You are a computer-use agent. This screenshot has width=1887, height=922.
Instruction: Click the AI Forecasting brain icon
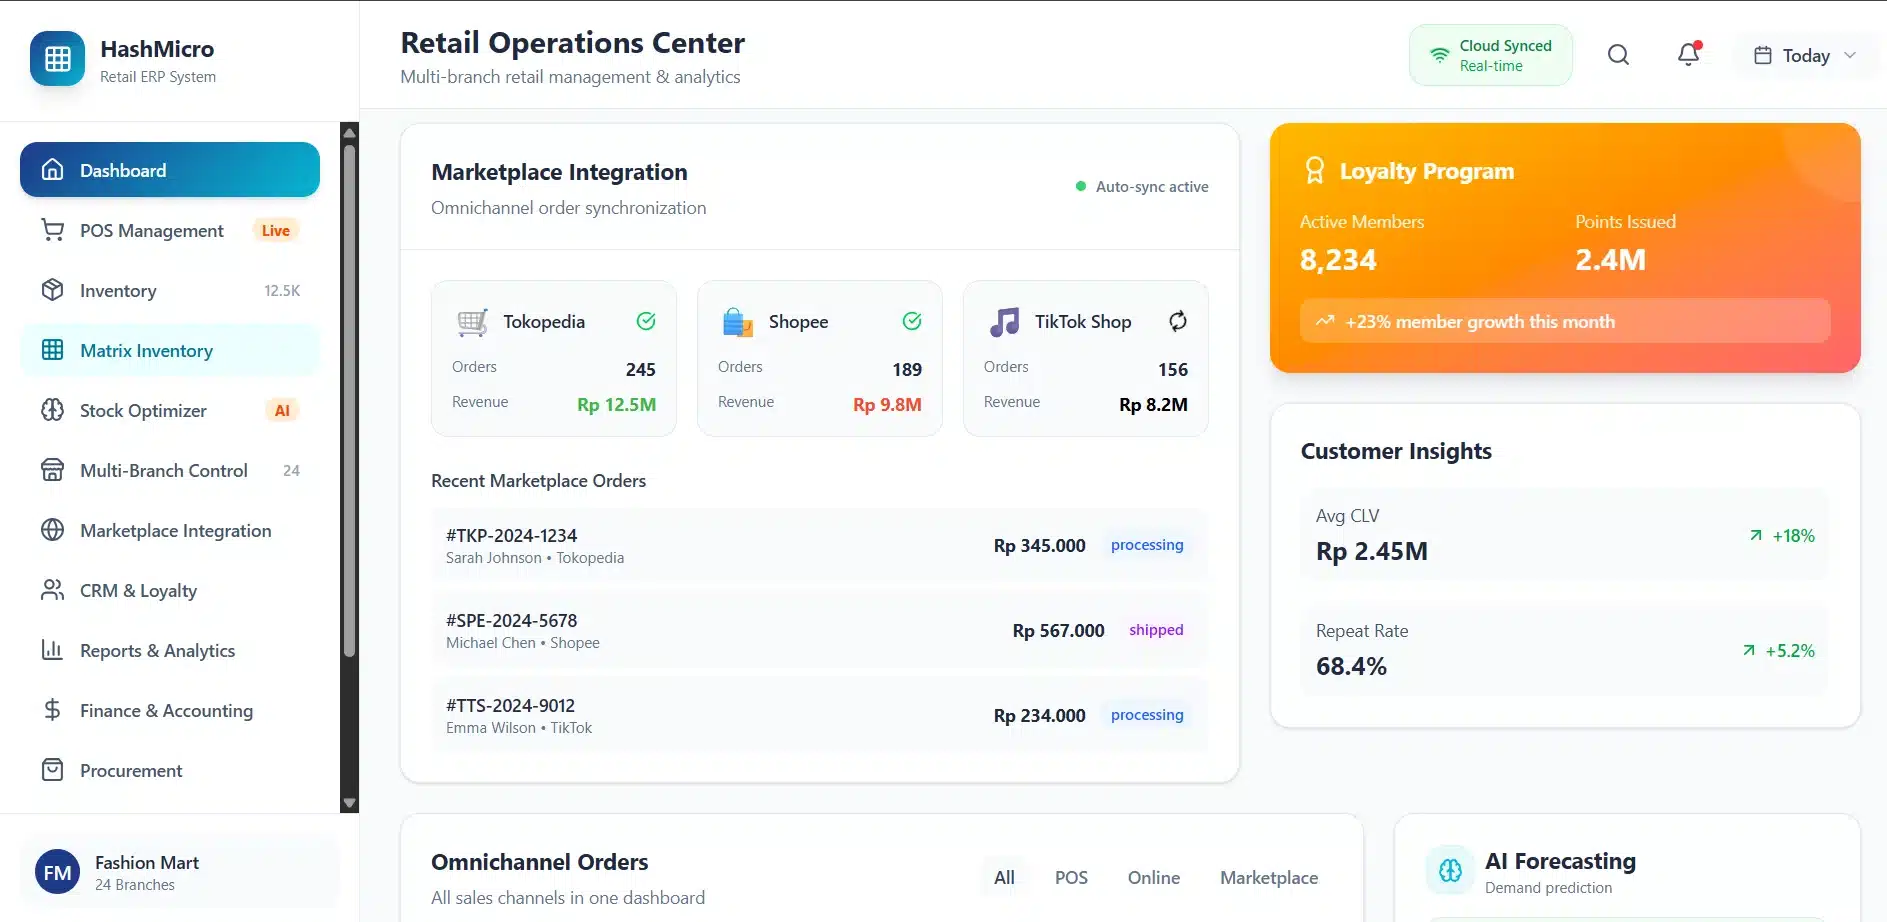tap(1450, 871)
